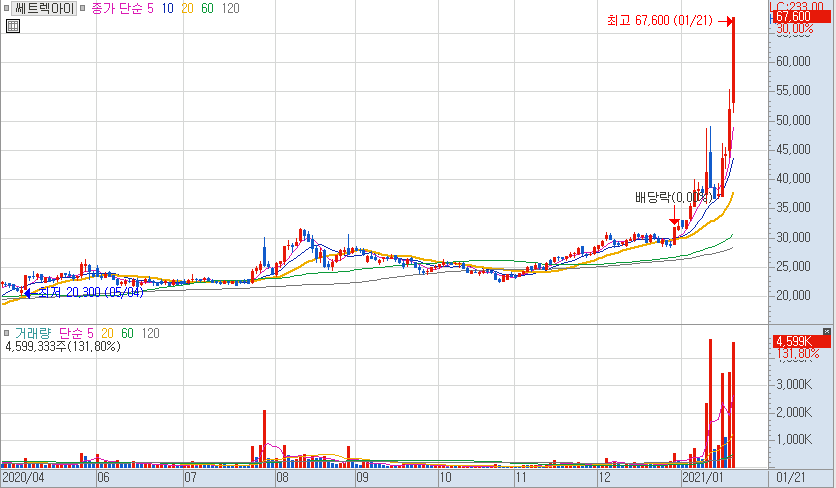Viewport: 836px width, 488px height.
Task: Click the 40,000 price axis label
Action: [793, 178]
